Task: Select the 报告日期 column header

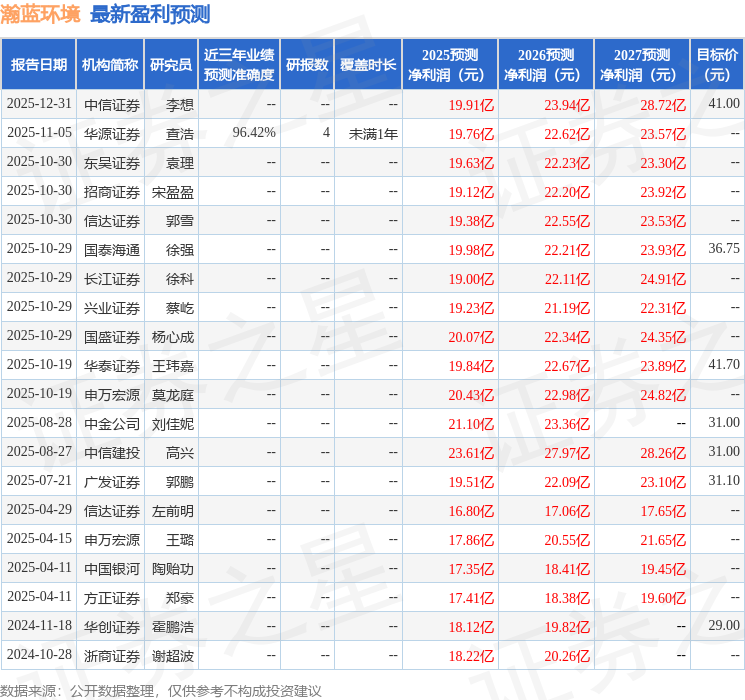Action: pyautogui.click(x=38, y=65)
